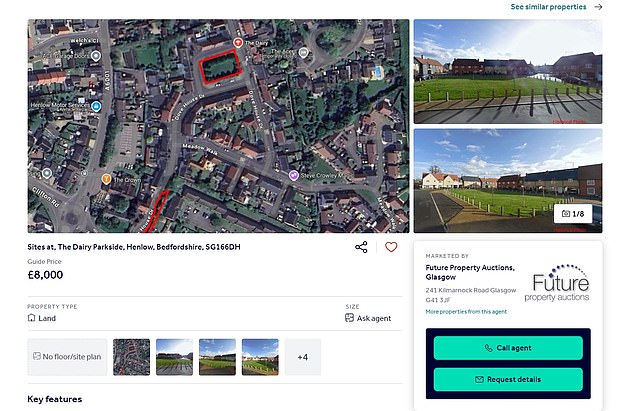Open the third thumbnail of green field
The height and width of the screenshot is (411, 634).
217,357
